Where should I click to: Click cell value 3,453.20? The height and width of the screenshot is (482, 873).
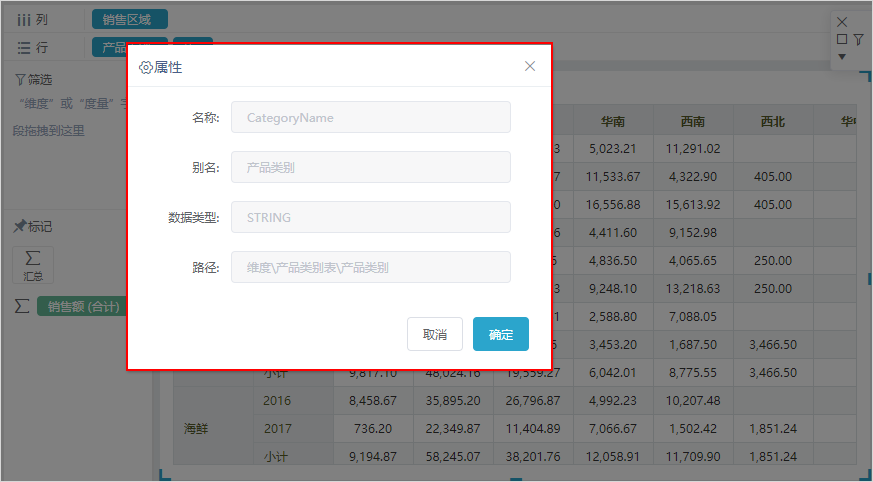(x=613, y=345)
